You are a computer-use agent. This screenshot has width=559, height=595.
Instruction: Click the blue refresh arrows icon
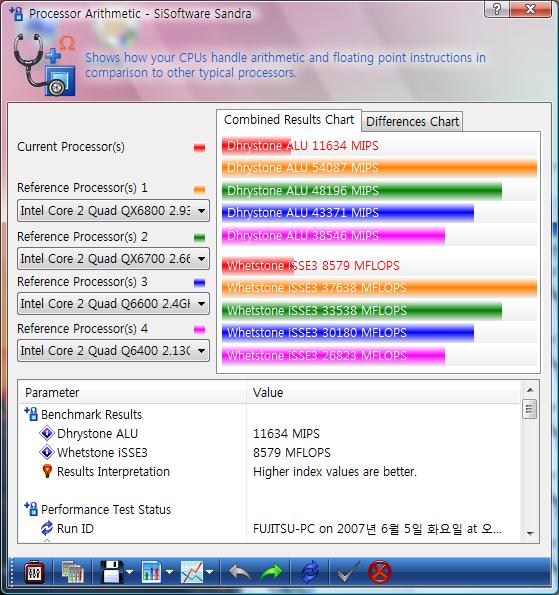(x=310, y=572)
